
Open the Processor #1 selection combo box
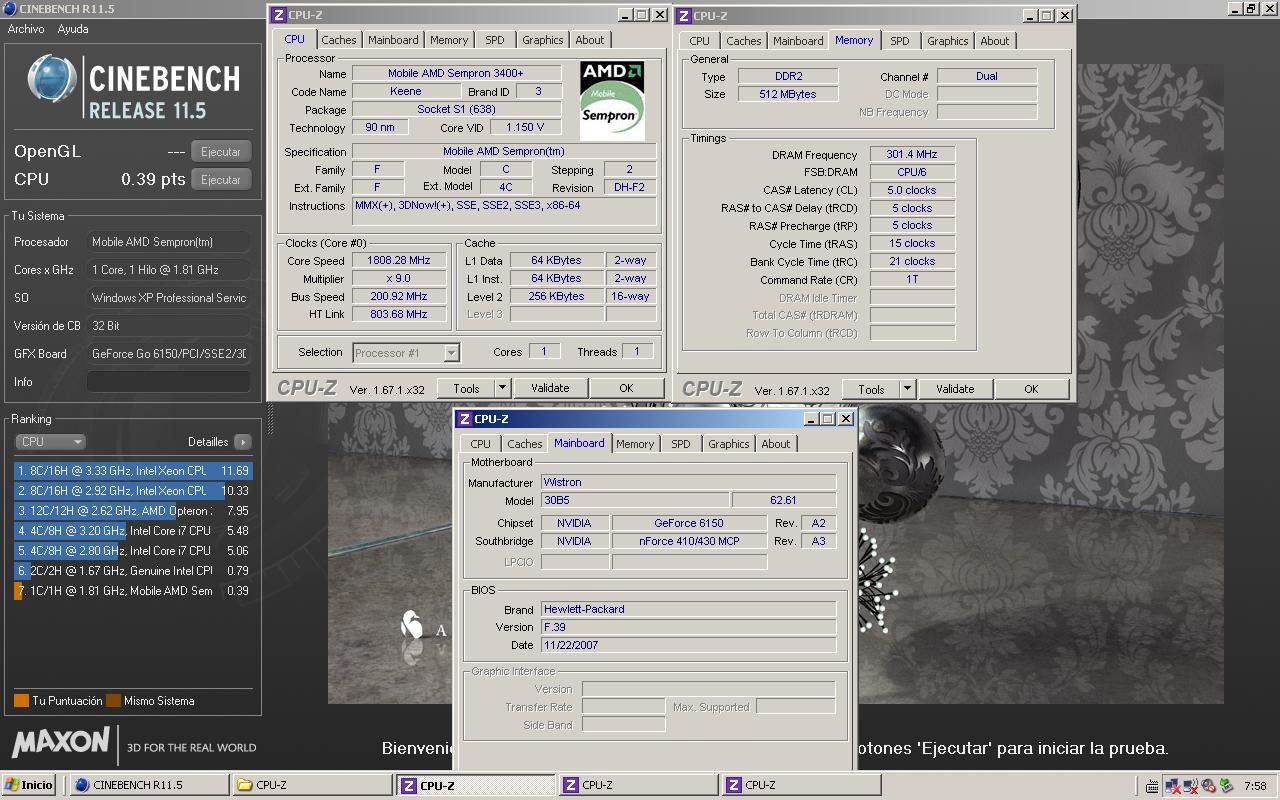click(x=406, y=352)
